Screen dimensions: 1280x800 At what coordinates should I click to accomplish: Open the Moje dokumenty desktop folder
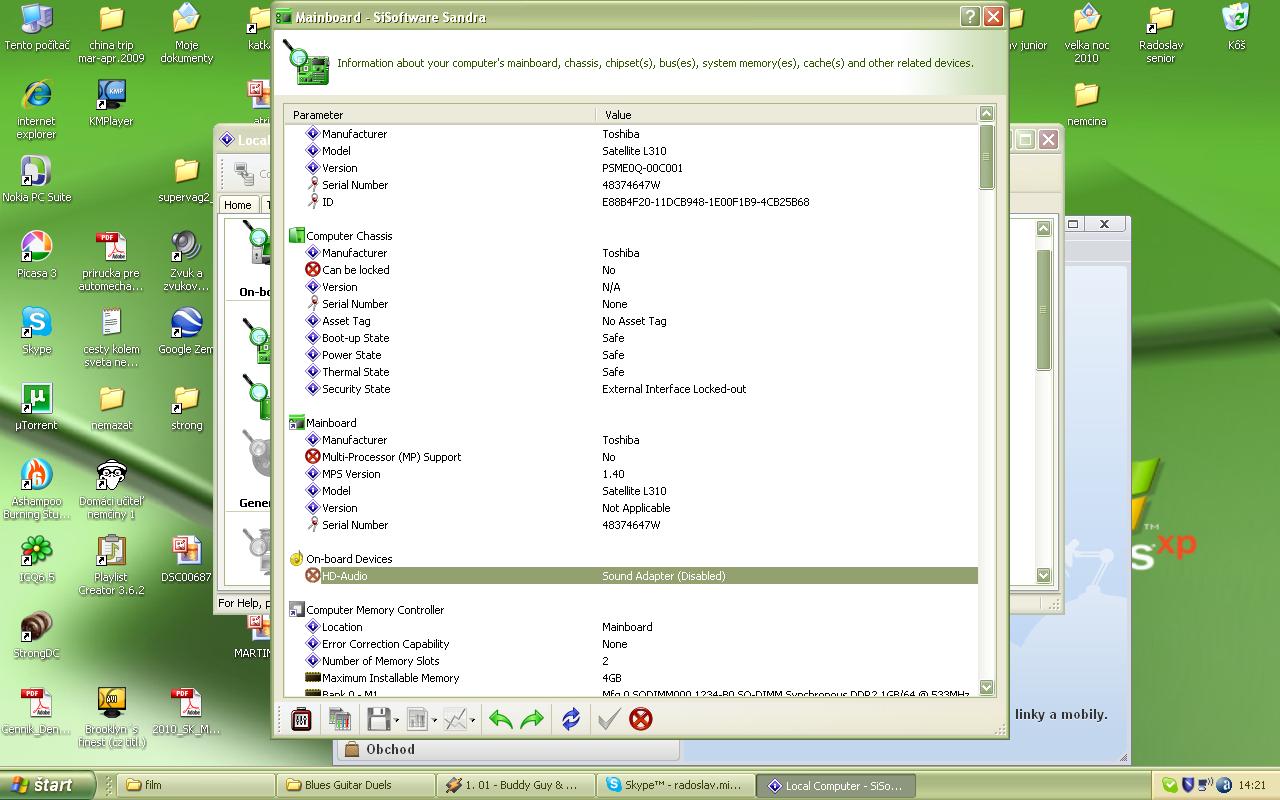coord(186,34)
